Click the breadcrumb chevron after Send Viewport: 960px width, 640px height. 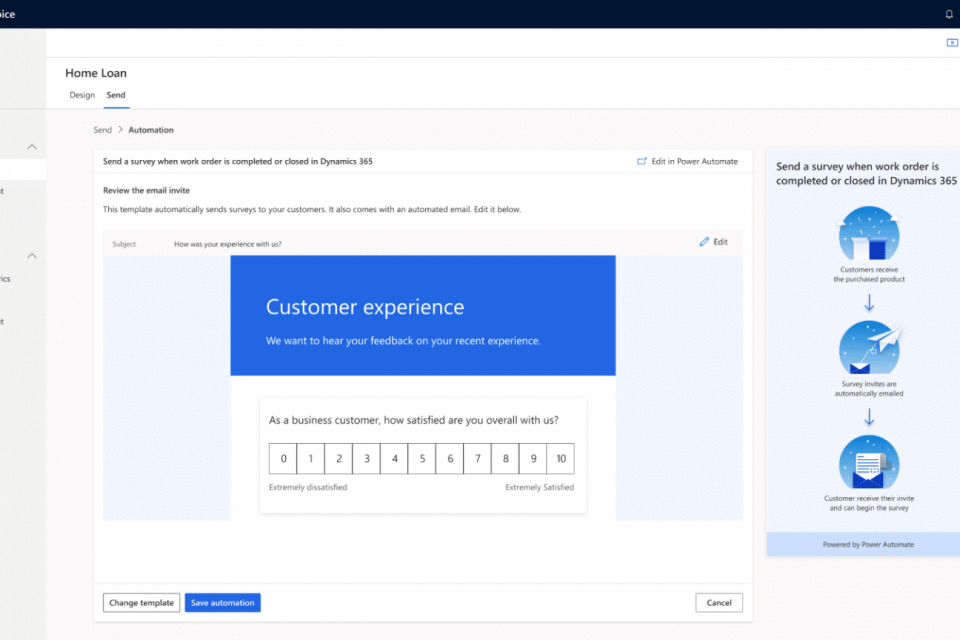coord(120,130)
